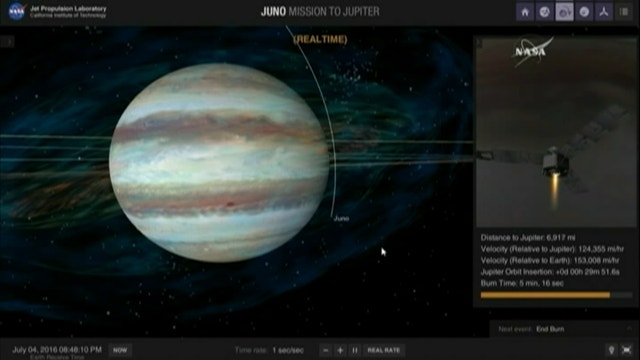Click the Jet Propulsion Laboratory title
Viewport: 640px width, 360px height.
tap(68, 9)
